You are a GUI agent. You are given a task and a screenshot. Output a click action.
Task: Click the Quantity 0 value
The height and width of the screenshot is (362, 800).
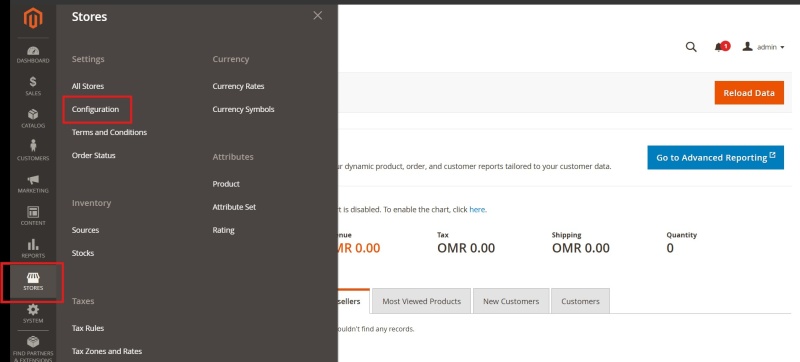pos(670,248)
